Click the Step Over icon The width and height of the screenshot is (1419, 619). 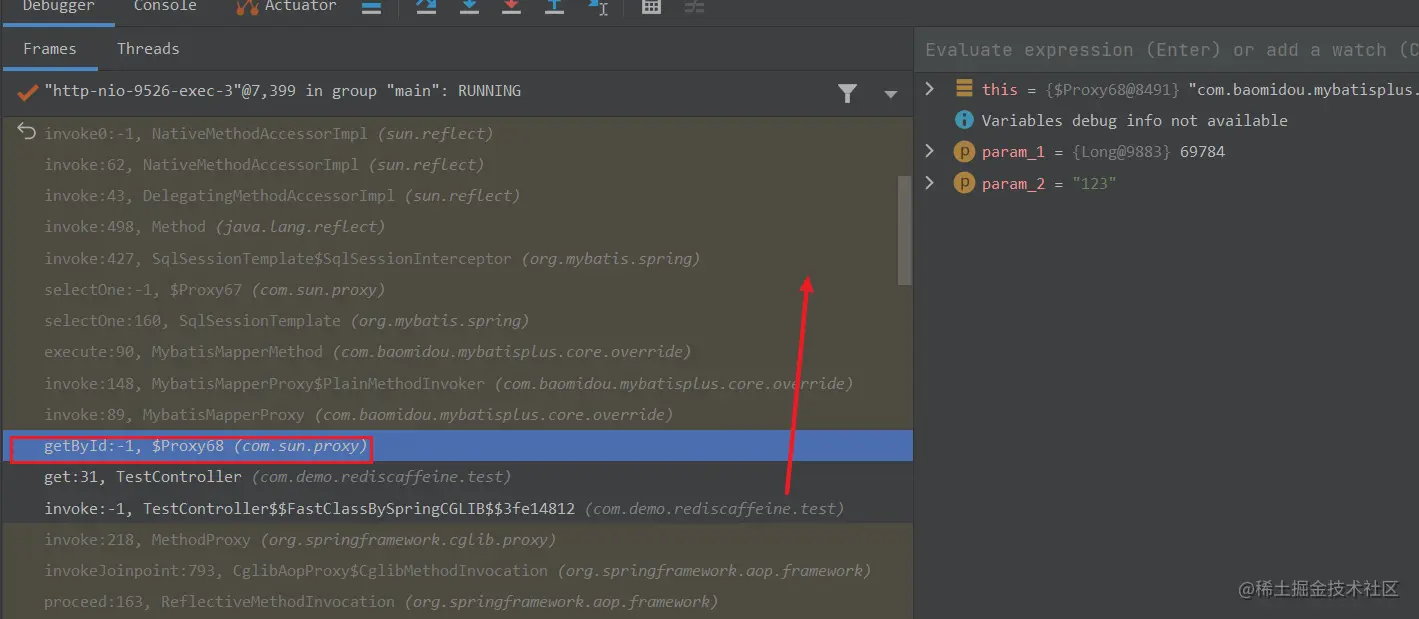click(x=426, y=7)
